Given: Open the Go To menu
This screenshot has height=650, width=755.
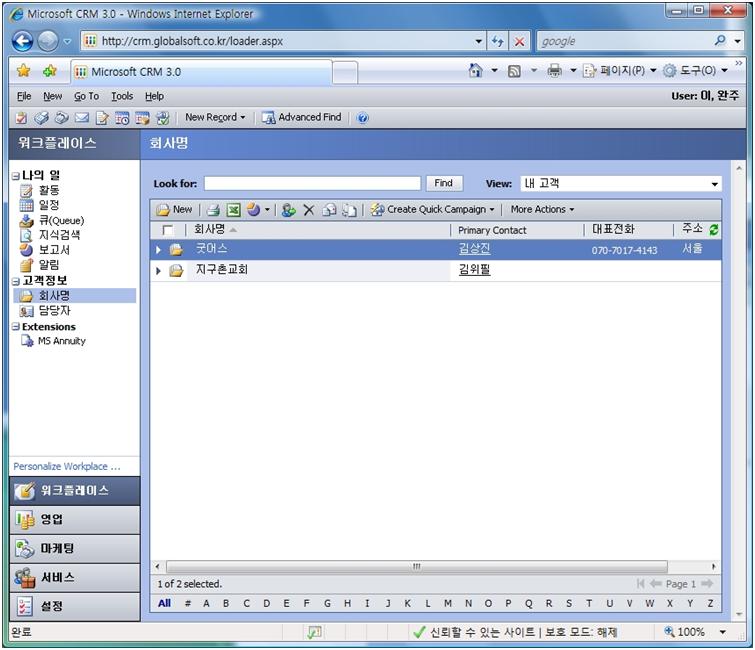Looking at the screenshot, I should pos(86,96).
